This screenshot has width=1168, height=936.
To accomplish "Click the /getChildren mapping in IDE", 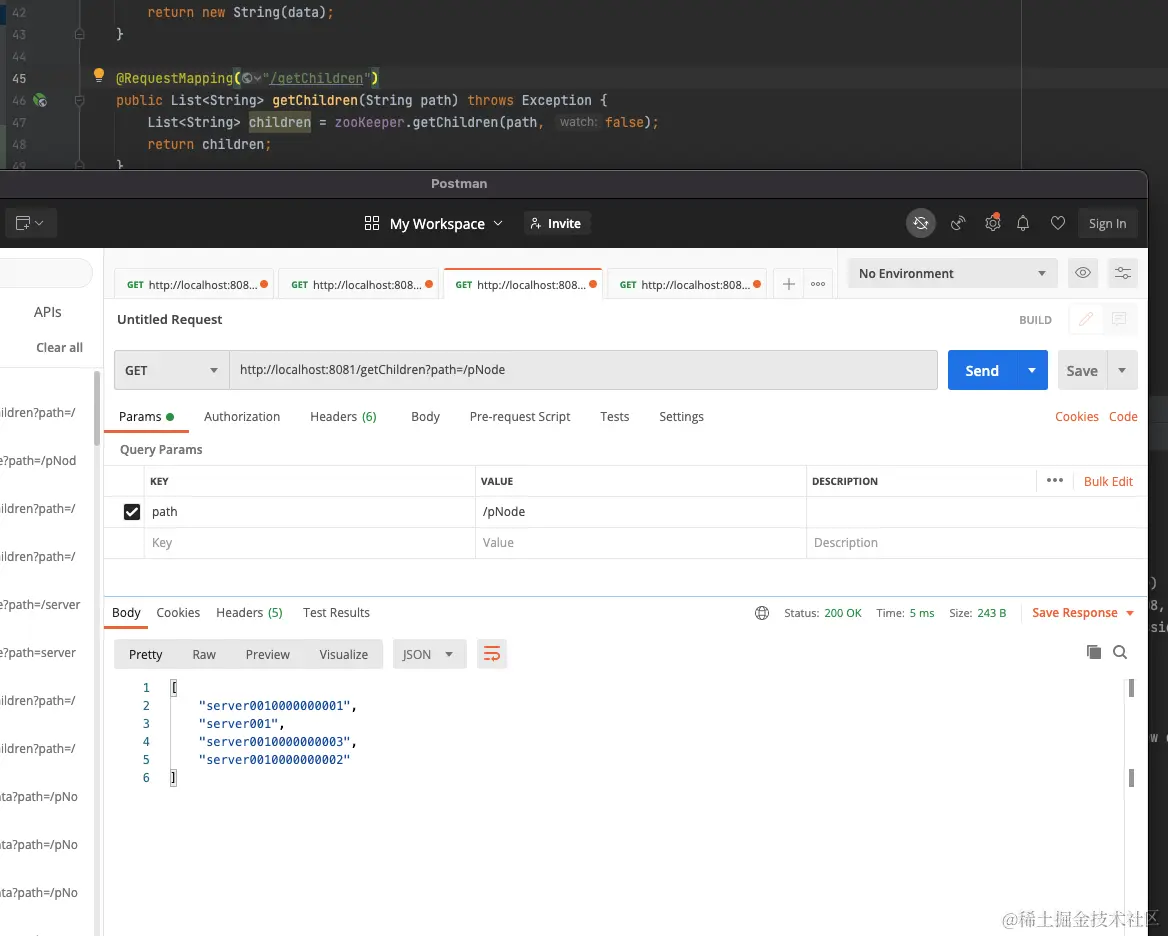I will (317, 78).
